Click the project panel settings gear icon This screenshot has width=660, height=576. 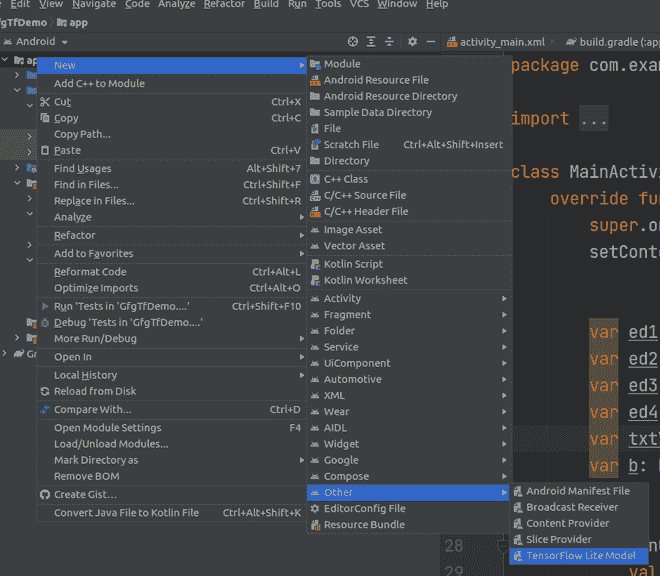tap(412, 42)
